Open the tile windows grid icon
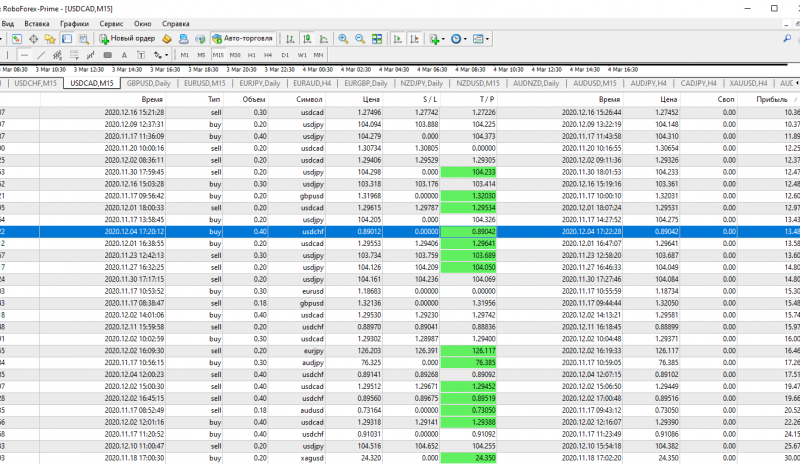Screen dimensions: 800x464 click(376, 39)
